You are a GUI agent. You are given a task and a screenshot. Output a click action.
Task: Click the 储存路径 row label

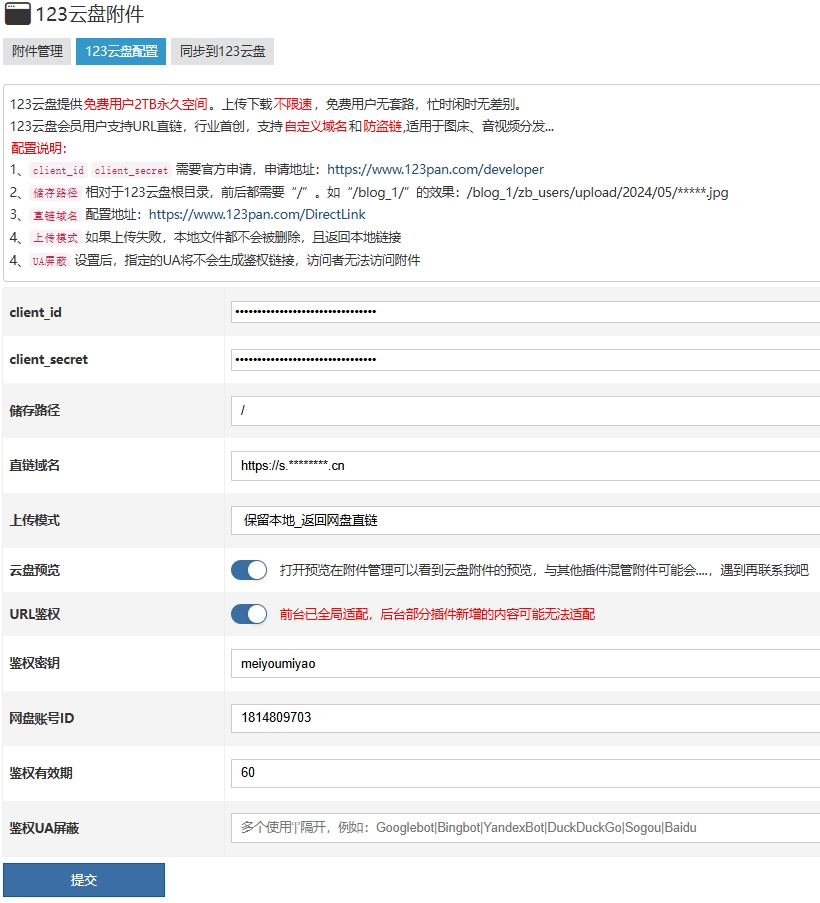tap(35, 411)
